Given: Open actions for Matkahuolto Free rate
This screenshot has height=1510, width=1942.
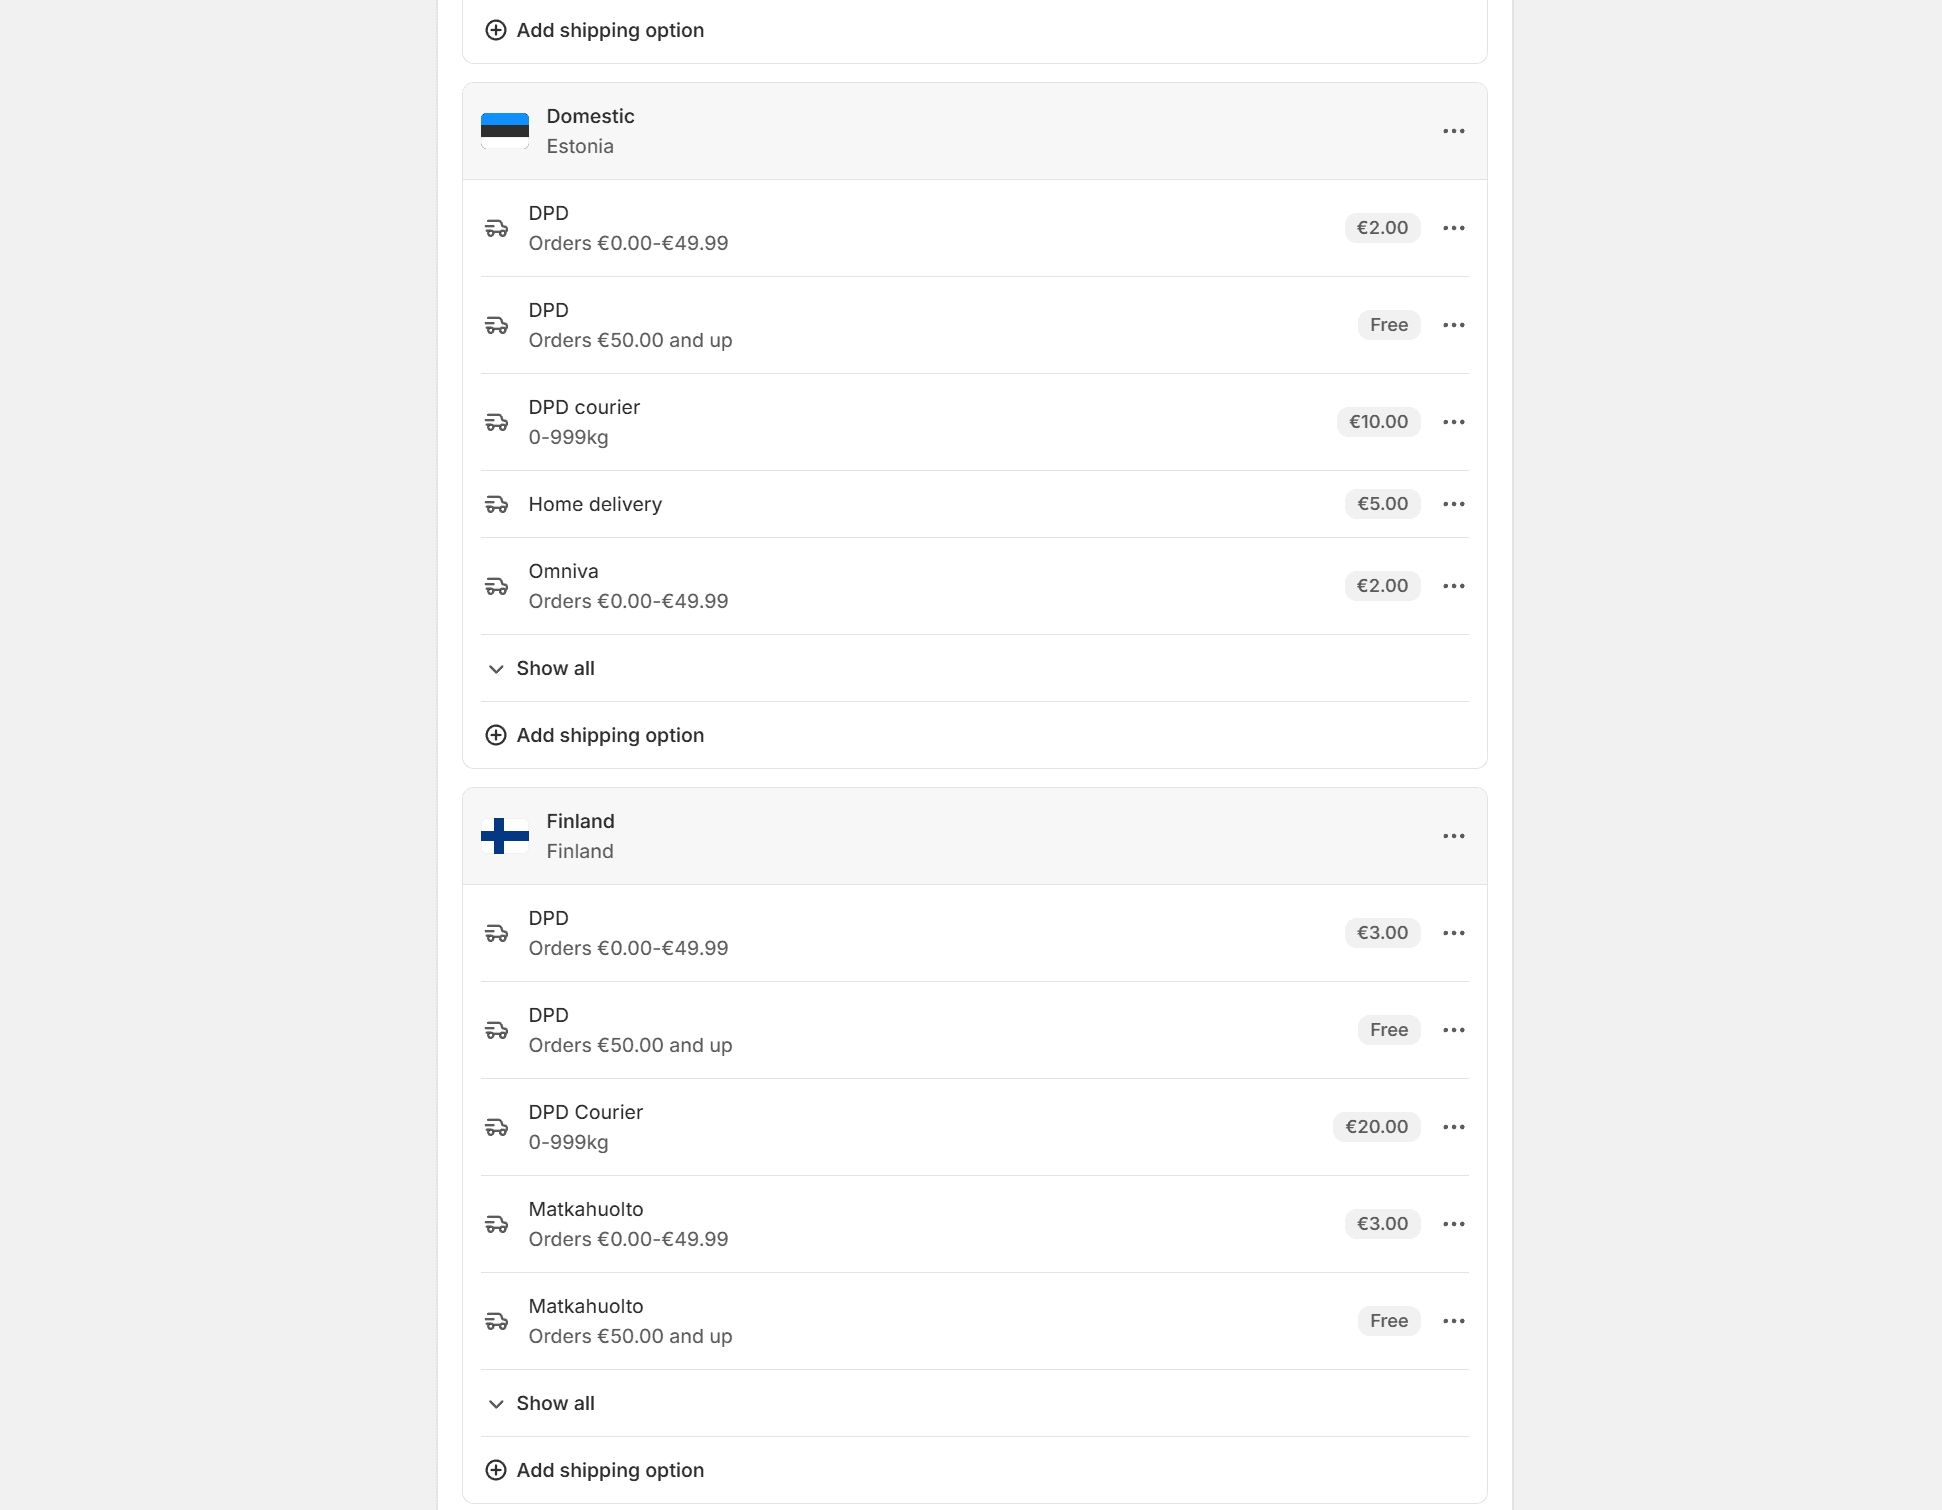Looking at the screenshot, I should pyautogui.click(x=1453, y=1321).
